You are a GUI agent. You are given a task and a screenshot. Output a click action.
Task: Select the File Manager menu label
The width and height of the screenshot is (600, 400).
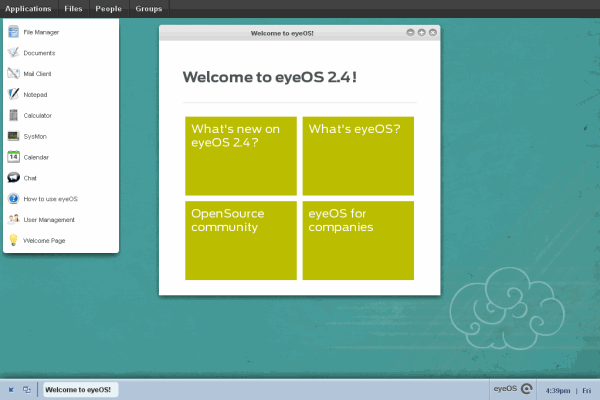(41, 33)
